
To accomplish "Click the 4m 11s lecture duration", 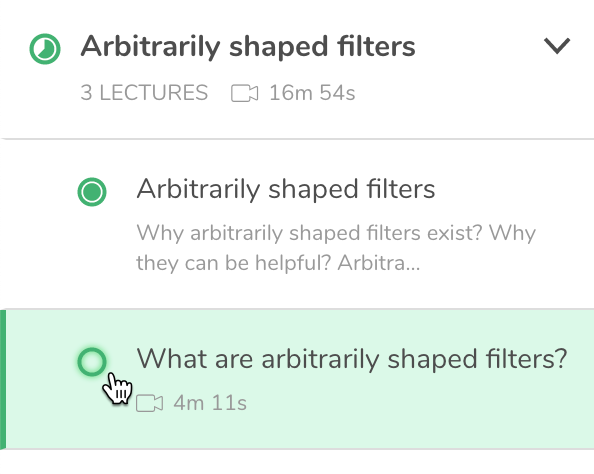I will [210, 403].
